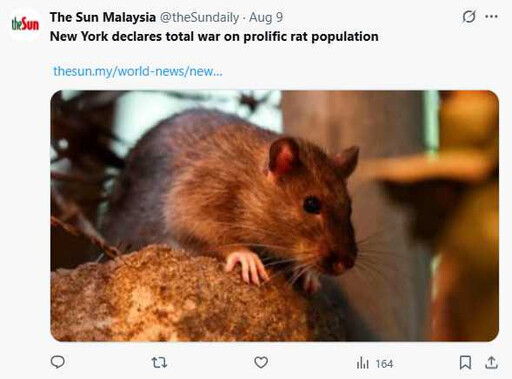The image size is (512, 379).
Task: Click The Sun Malaysia display name
Action: click(103, 17)
